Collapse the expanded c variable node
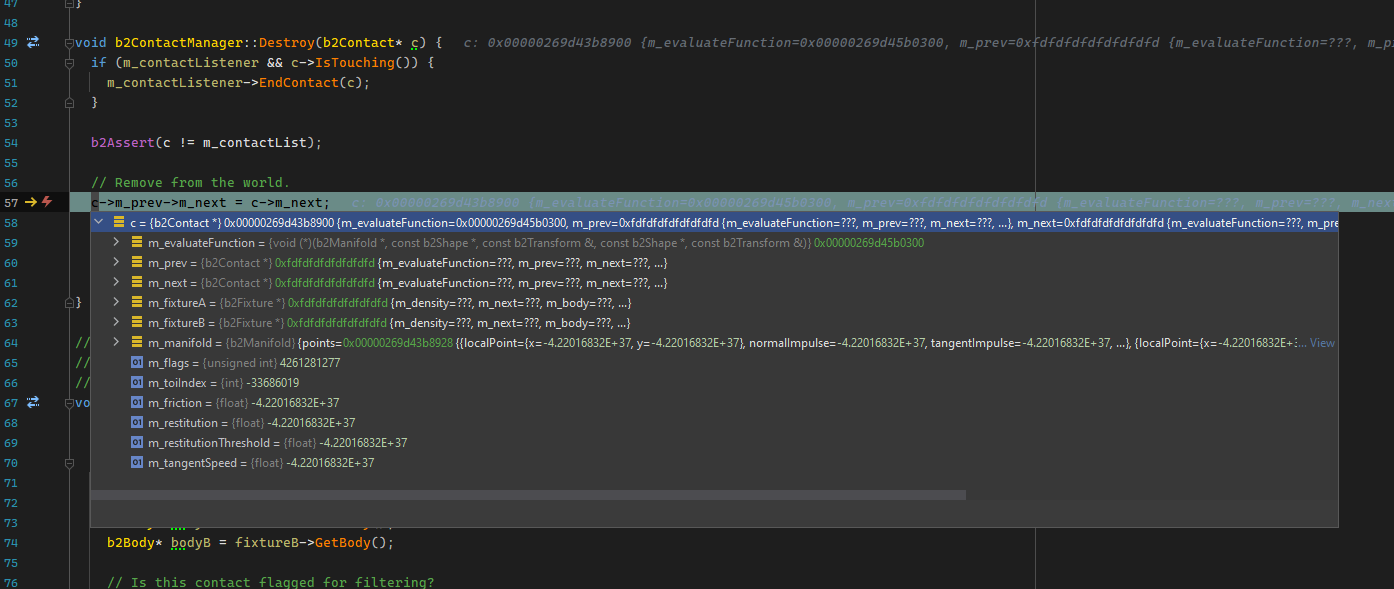1394x589 pixels. pos(98,221)
